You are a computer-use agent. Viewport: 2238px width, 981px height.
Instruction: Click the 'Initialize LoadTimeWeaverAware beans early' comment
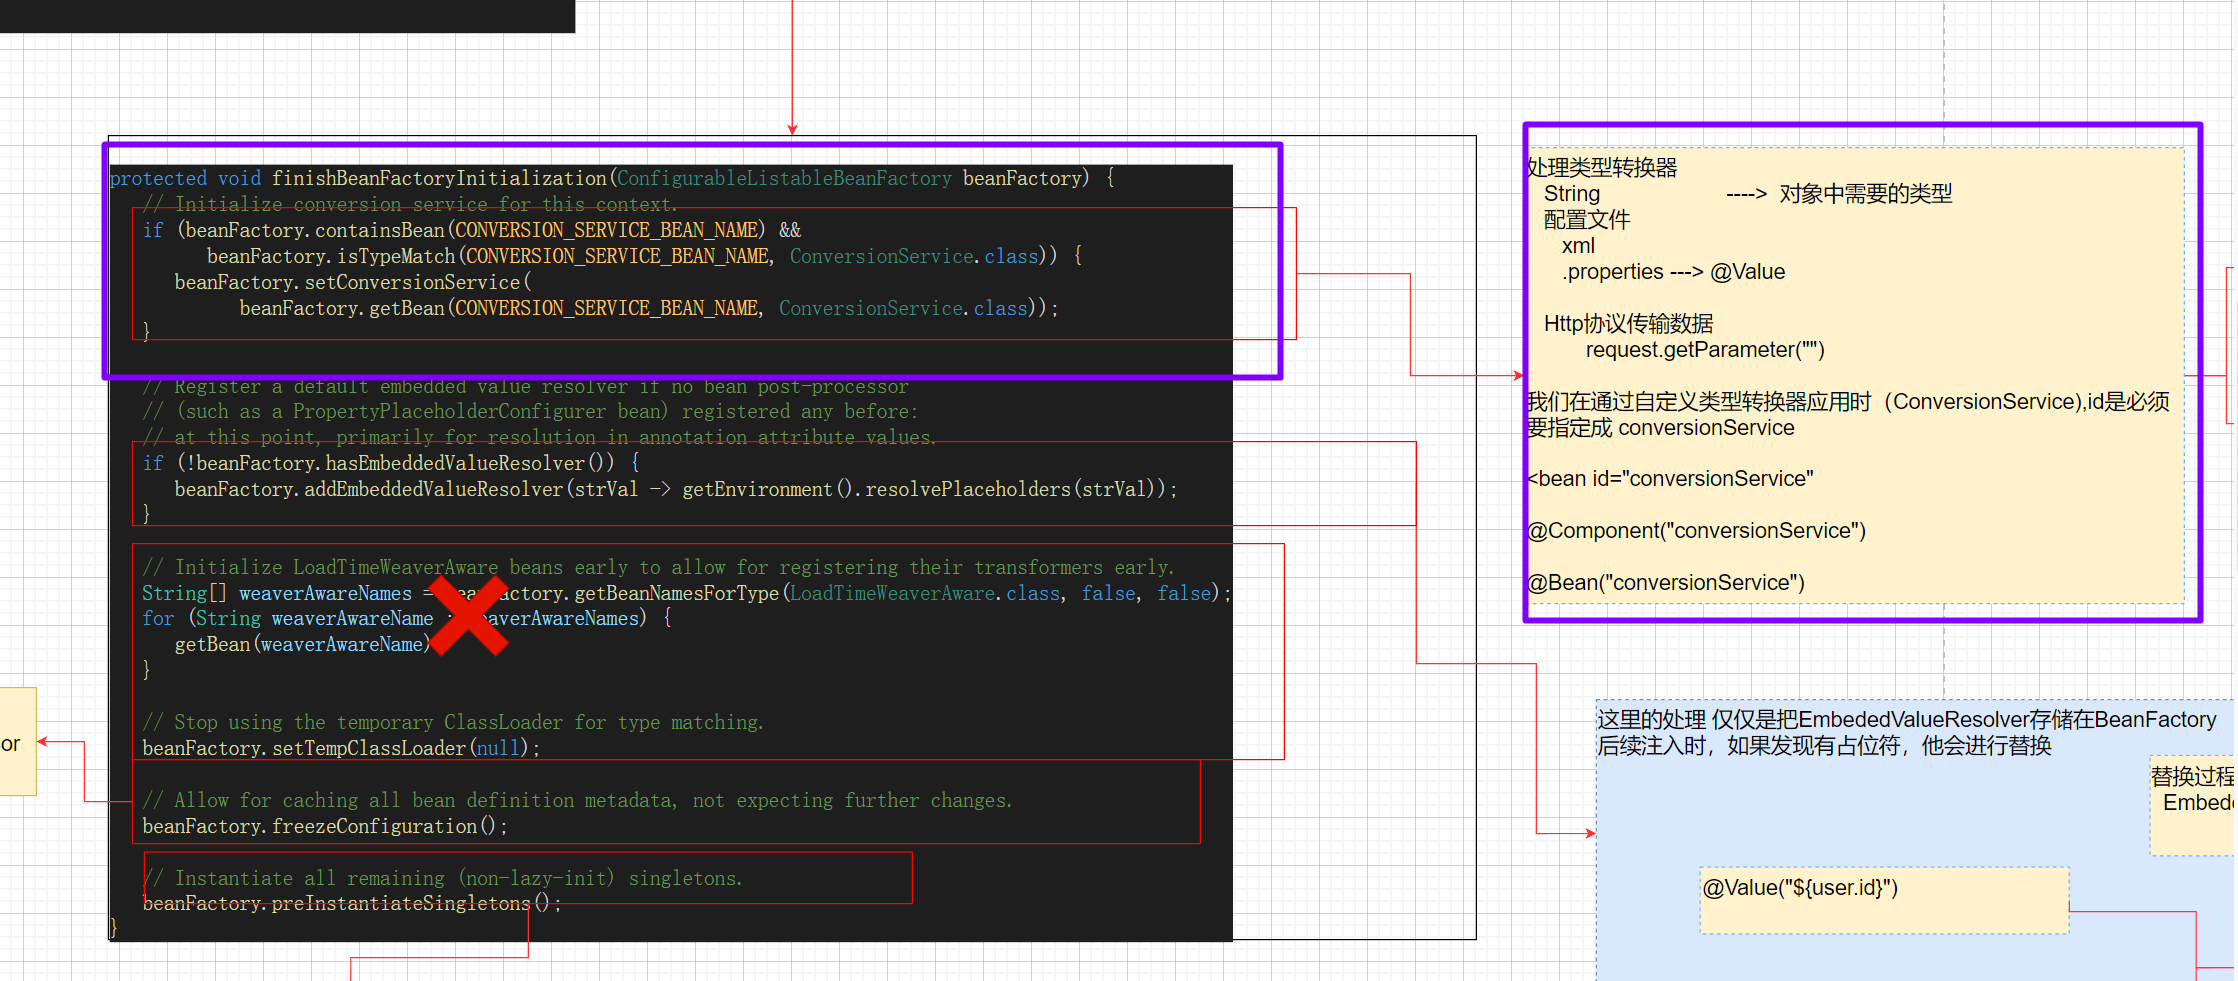(x=658, y=567)
